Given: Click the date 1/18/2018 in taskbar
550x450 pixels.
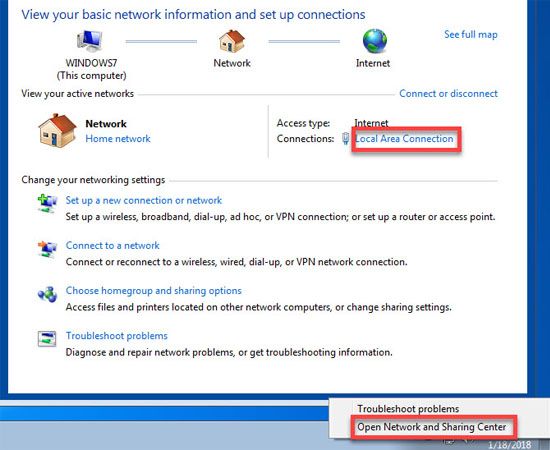Looking at the screenshot, I should tap(509, 445).
